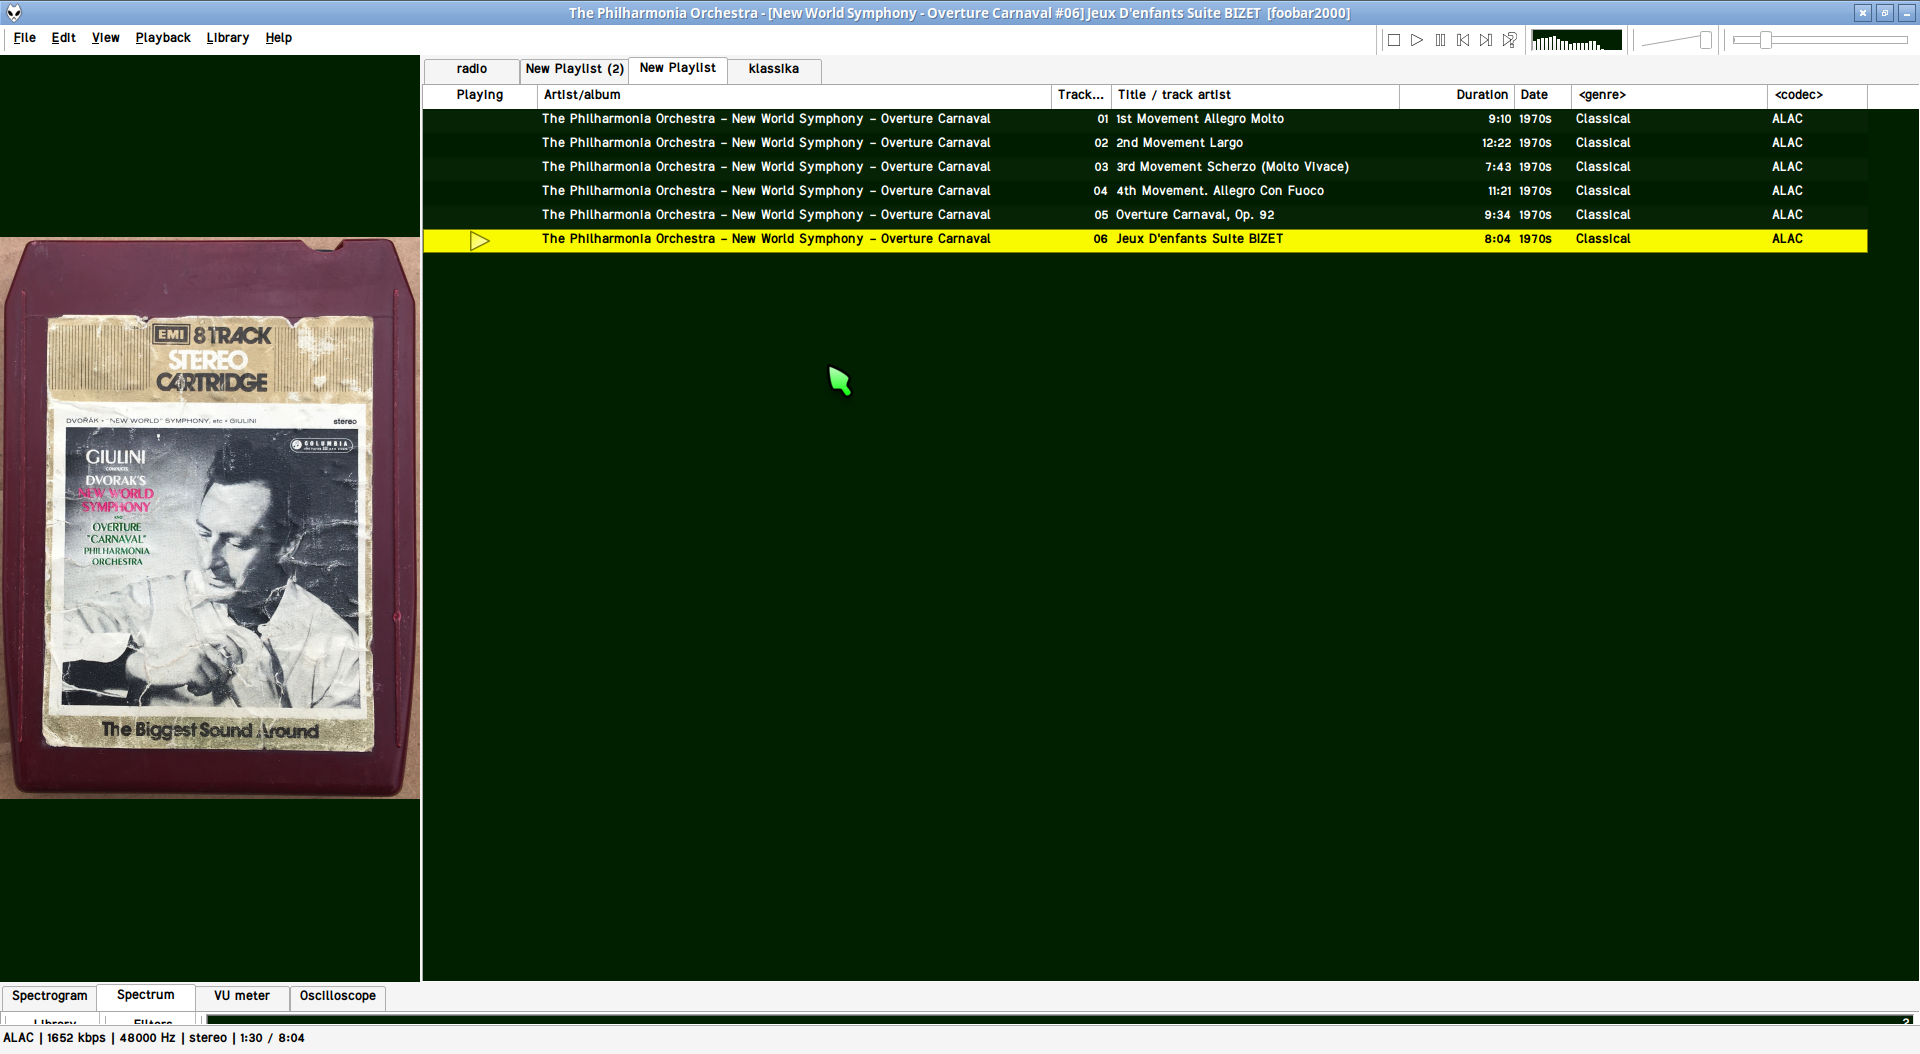The width and height of the screenshot is (1920, 1054).
Task: Pause playback with the toolbar Pause icon
Action: click(1440, 40)
